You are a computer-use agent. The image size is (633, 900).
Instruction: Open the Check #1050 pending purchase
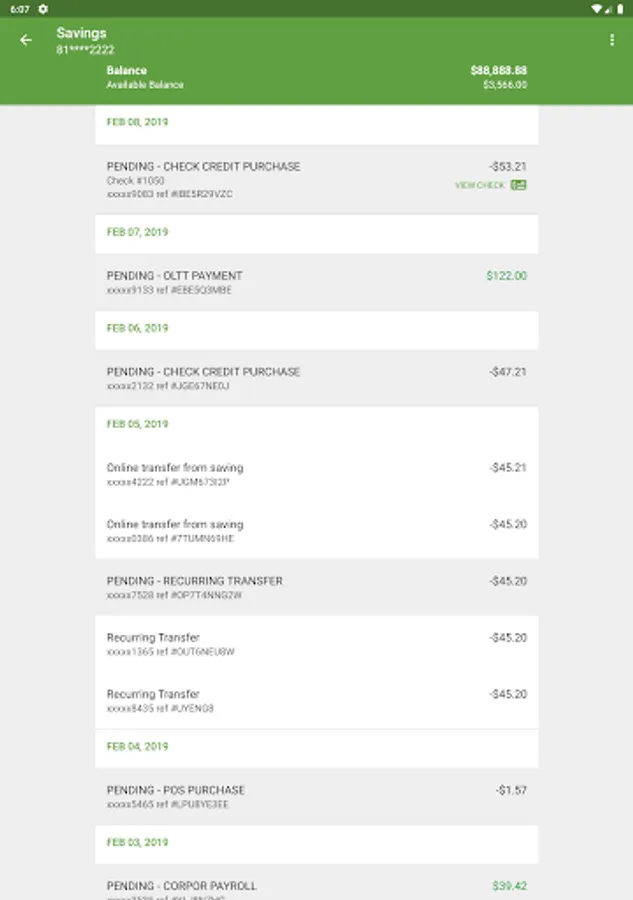point(316,179)
